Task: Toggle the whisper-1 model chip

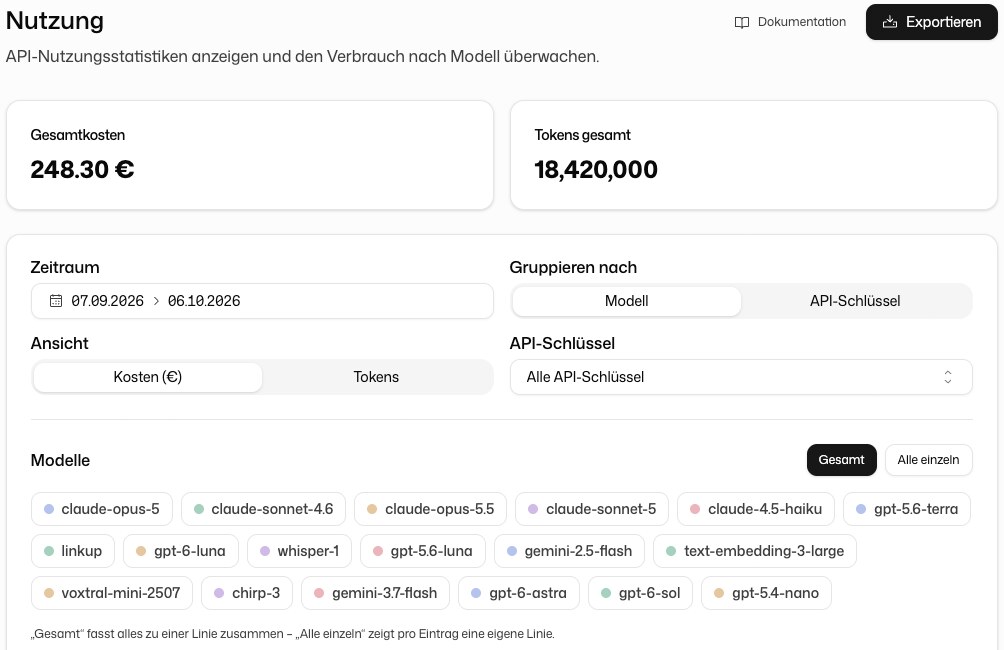Action: coord(300,551)
